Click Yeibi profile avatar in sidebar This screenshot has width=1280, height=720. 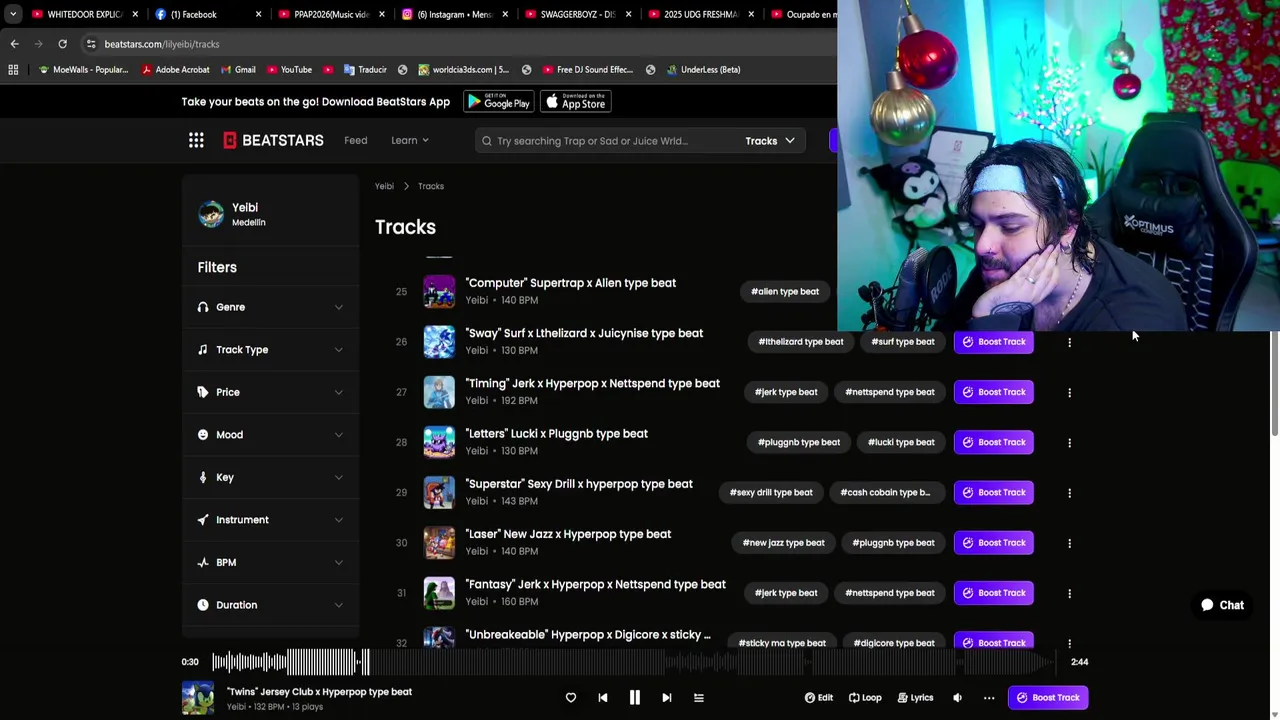[211, 214]
